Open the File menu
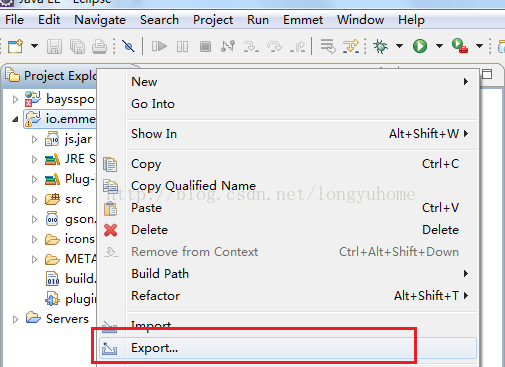The image size is (505, 367). [x=14, y=20]
